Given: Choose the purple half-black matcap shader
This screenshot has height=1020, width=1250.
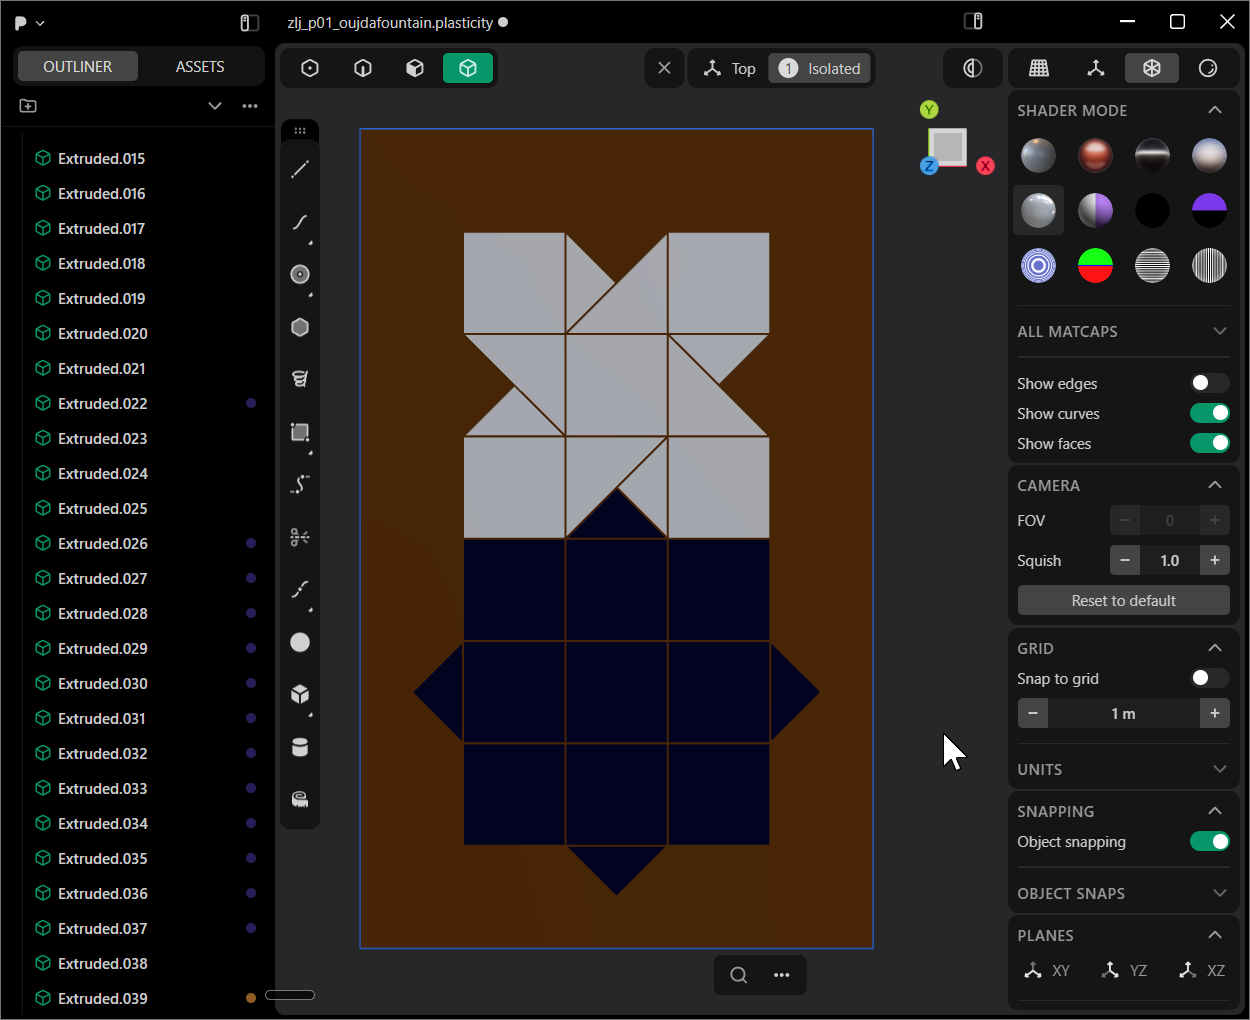Looking at the screenshot, I should [x=1209, y=210].
